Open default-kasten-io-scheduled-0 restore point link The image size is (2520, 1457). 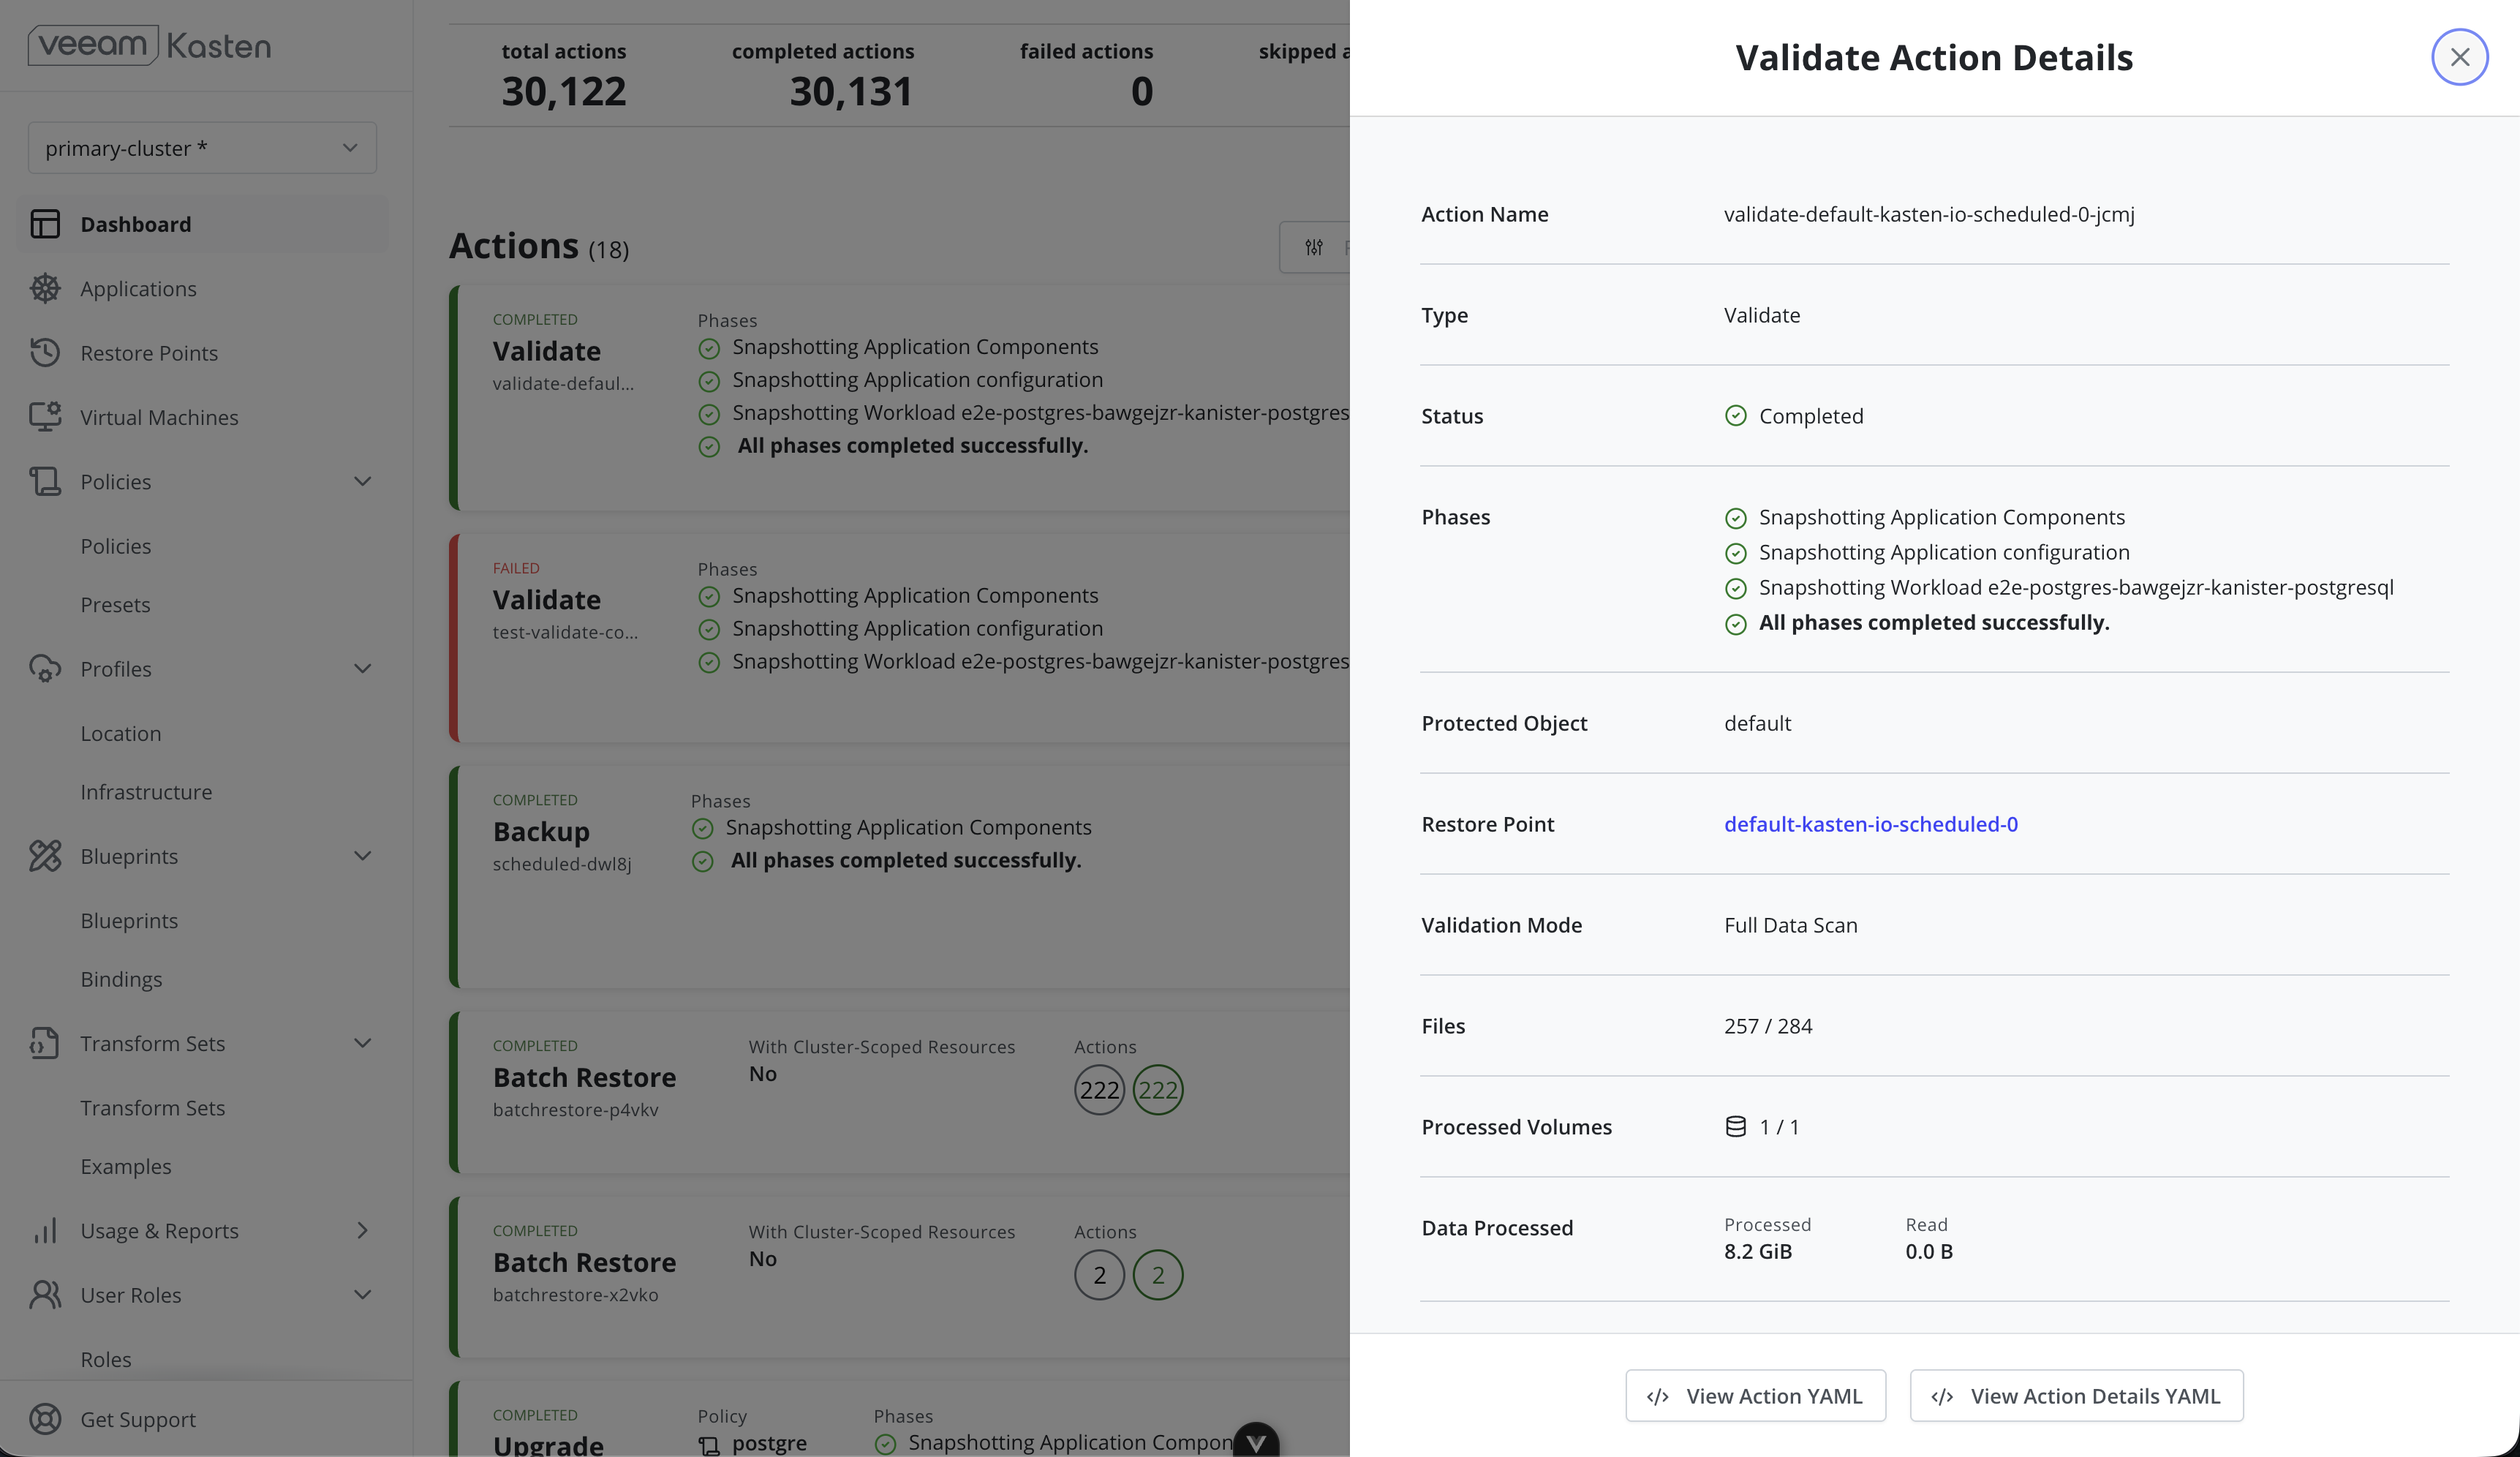pos(1870,824)
